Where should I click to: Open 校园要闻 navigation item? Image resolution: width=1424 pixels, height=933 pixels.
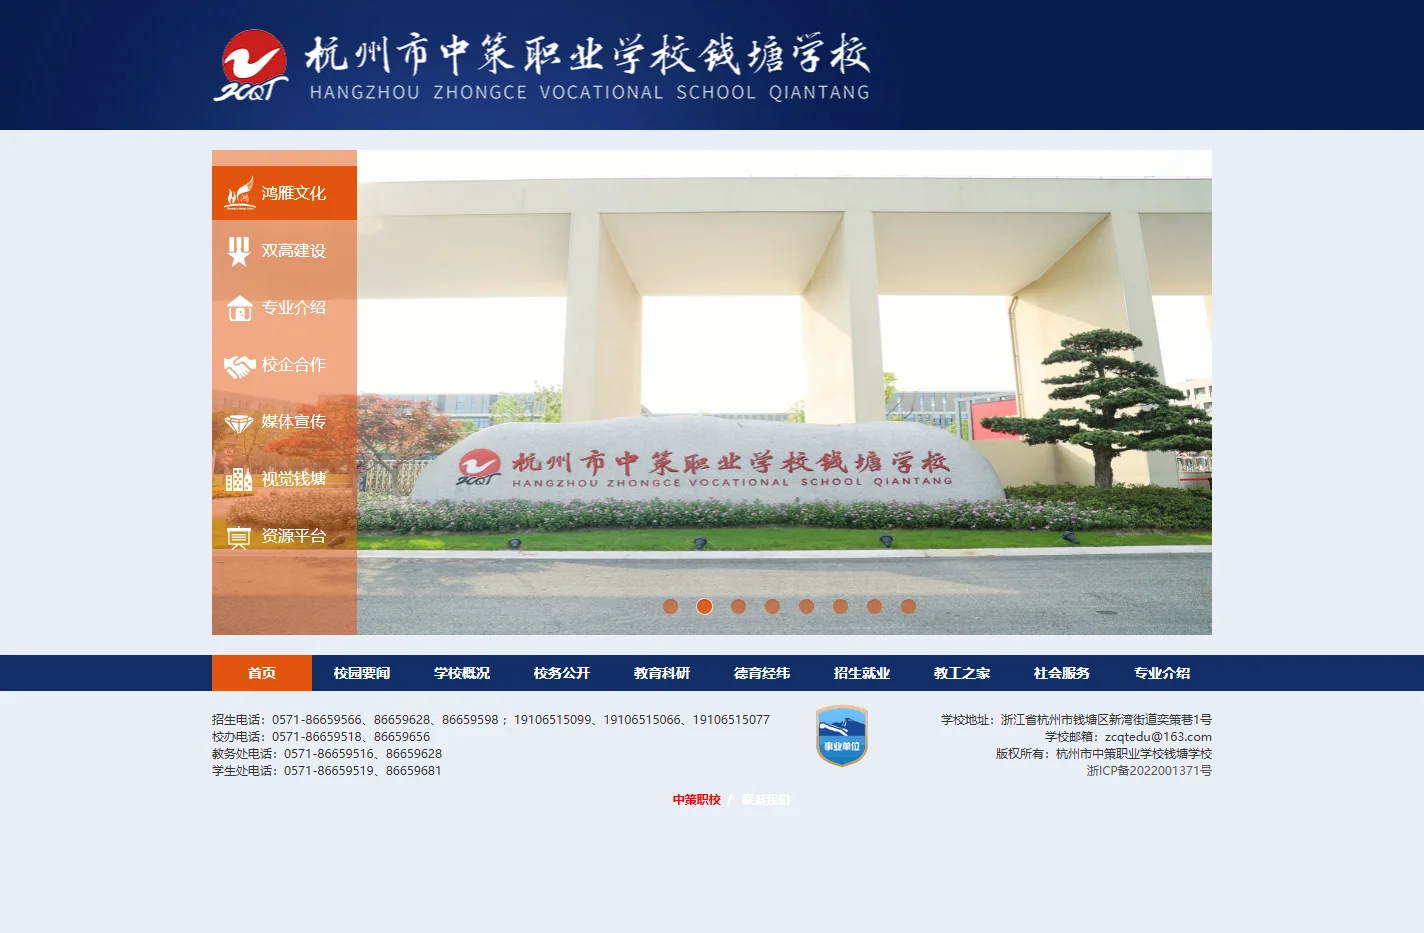coord(362,673)
